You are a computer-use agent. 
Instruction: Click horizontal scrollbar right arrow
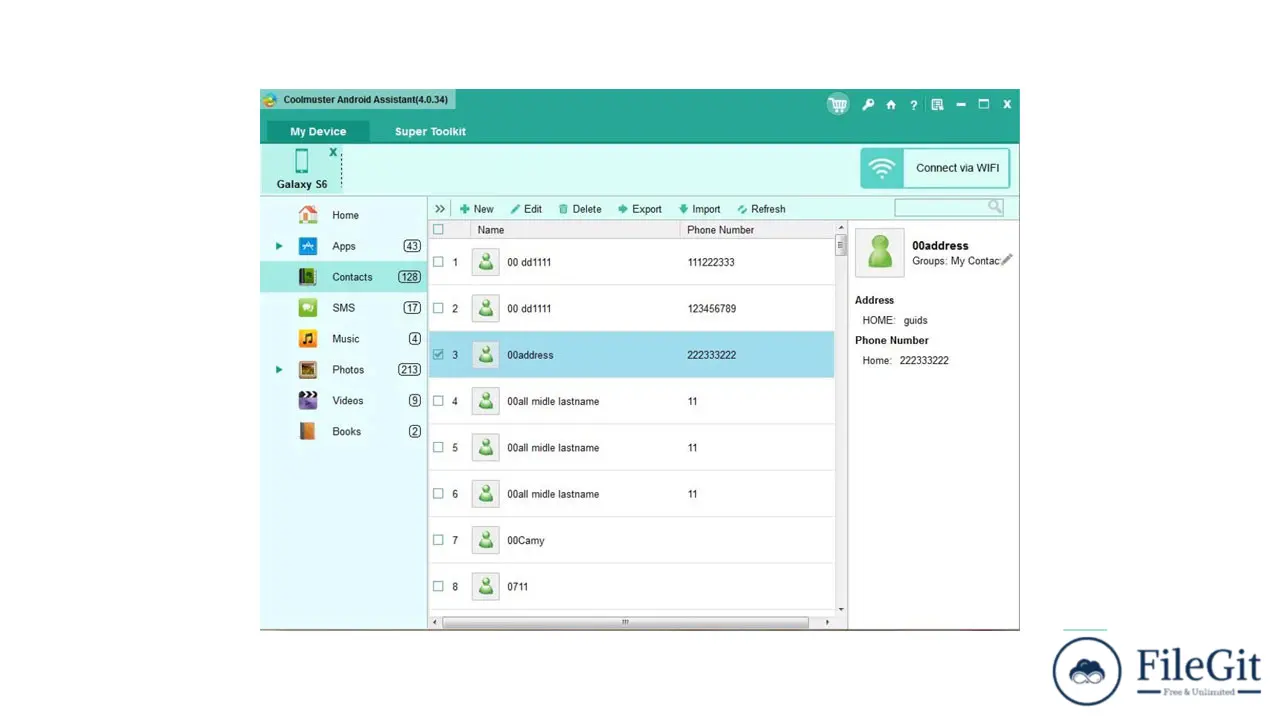[x=827, y=622]
